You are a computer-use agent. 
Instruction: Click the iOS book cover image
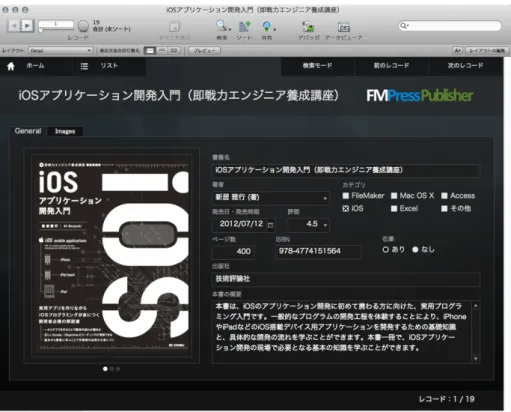click(111, 255)
